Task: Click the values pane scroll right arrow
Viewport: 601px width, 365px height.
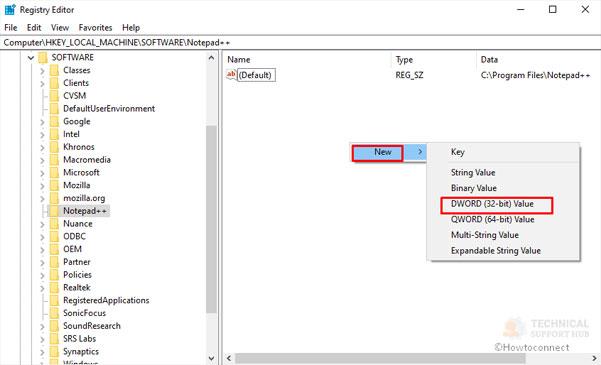Action: coord(595,358)
